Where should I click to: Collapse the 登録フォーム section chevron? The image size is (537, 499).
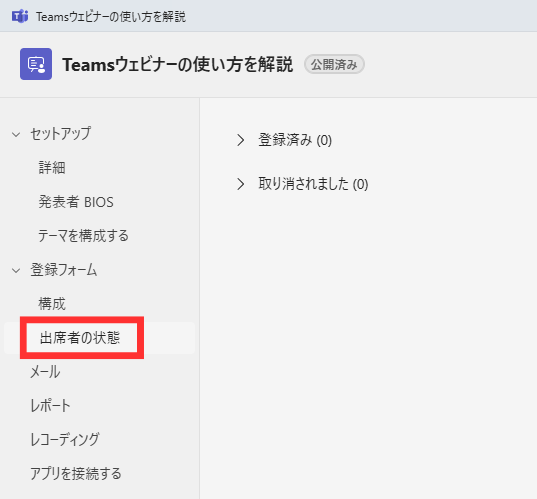pyautogui.click(x=16, y=271)
